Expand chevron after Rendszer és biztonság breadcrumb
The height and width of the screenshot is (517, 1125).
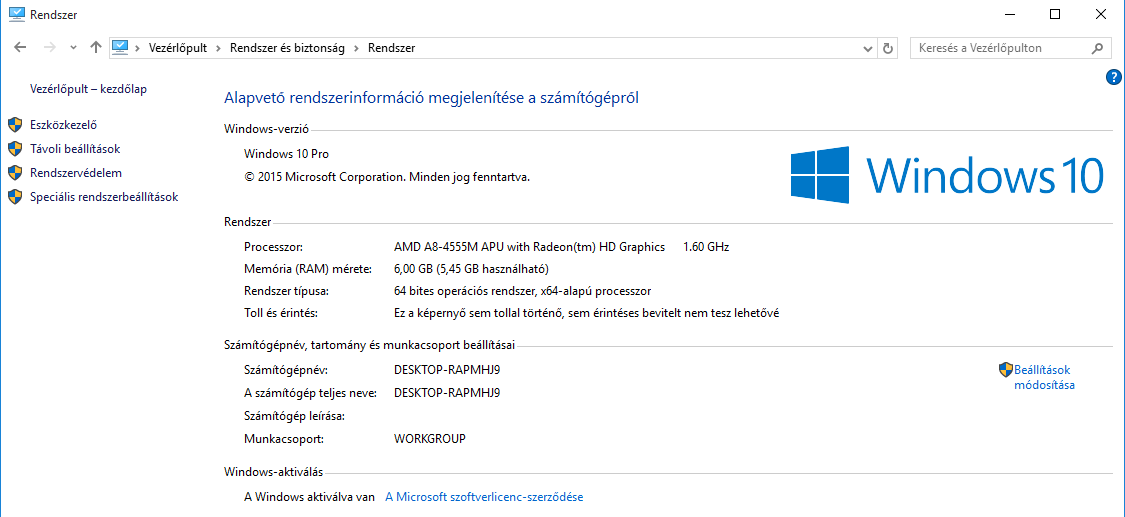(x=357, y=48)
